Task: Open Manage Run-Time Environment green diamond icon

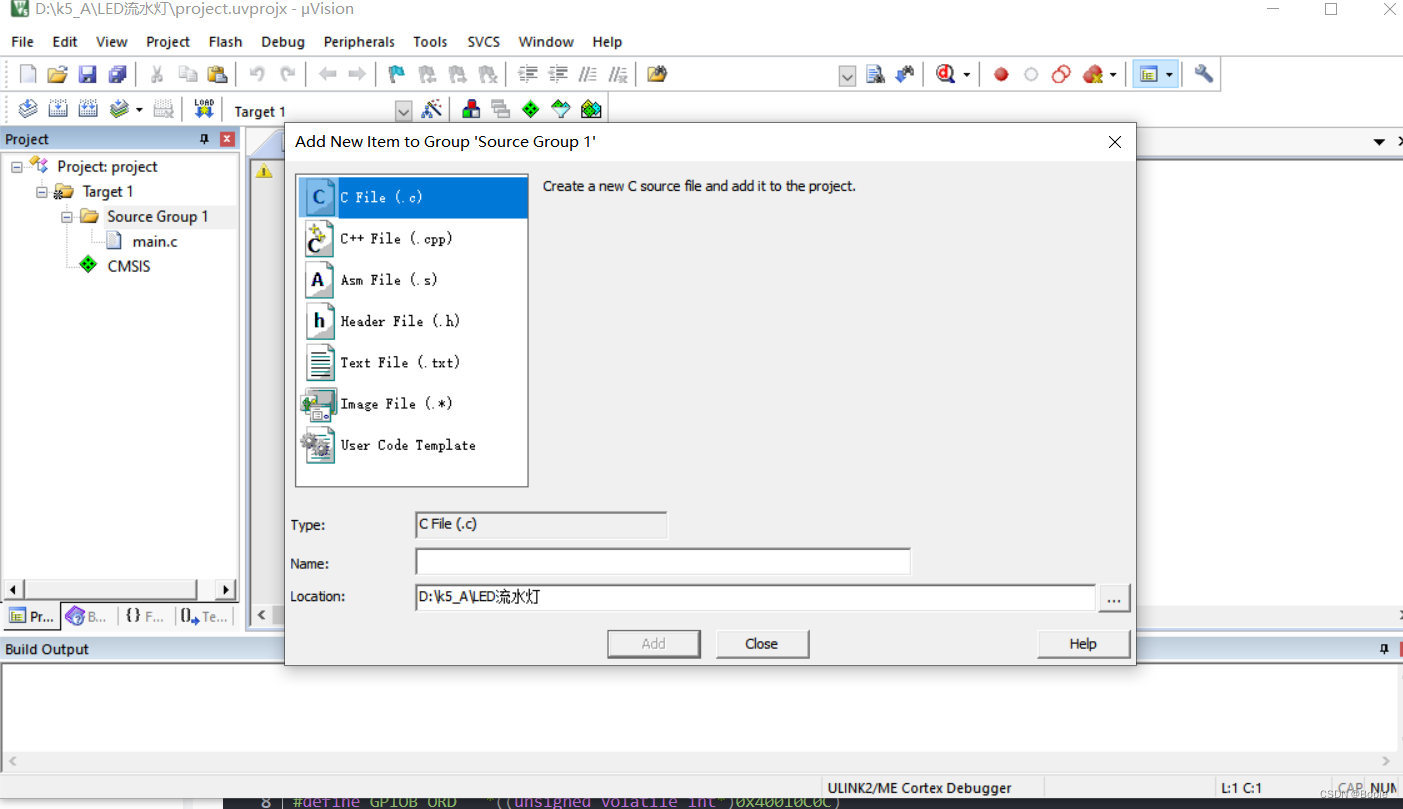Action: point(530,109)
